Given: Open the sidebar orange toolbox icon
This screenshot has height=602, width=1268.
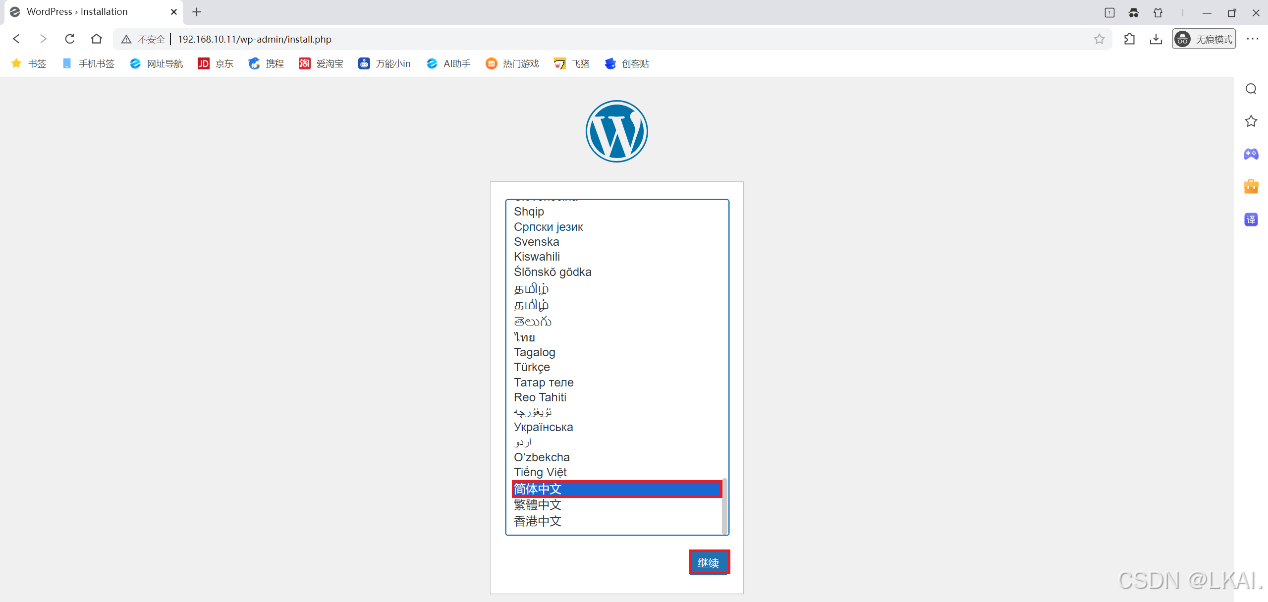Looking at the screenshot, I should coord(1251,186).
